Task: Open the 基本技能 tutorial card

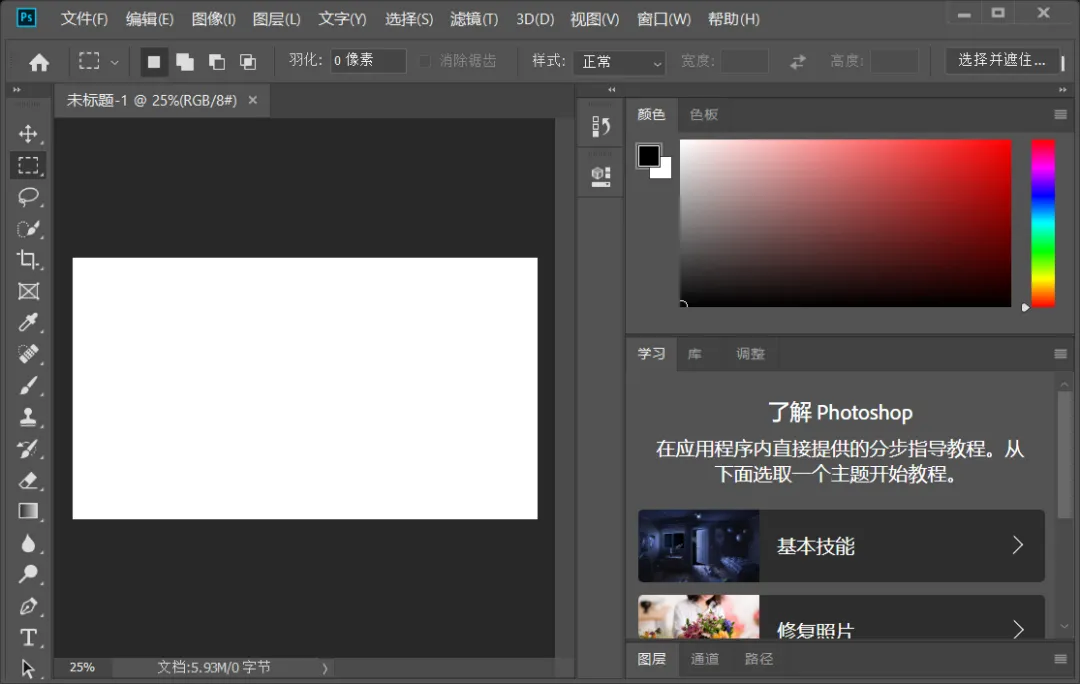Action: tap(841, 546)
